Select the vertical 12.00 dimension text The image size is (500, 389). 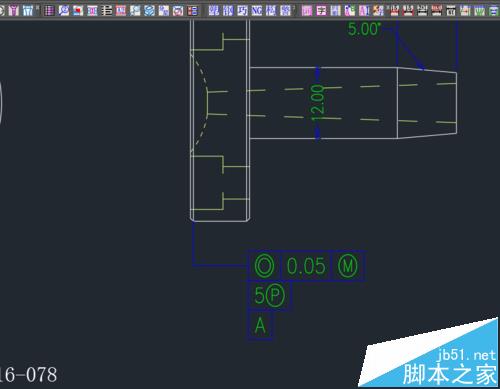317,102
